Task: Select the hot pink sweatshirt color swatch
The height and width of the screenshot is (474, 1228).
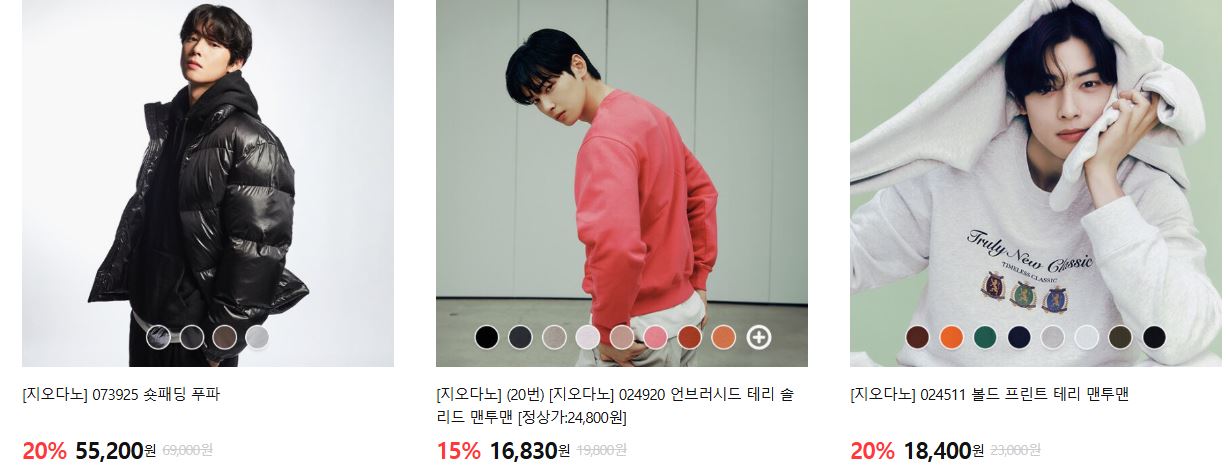Action: [656, 338]
